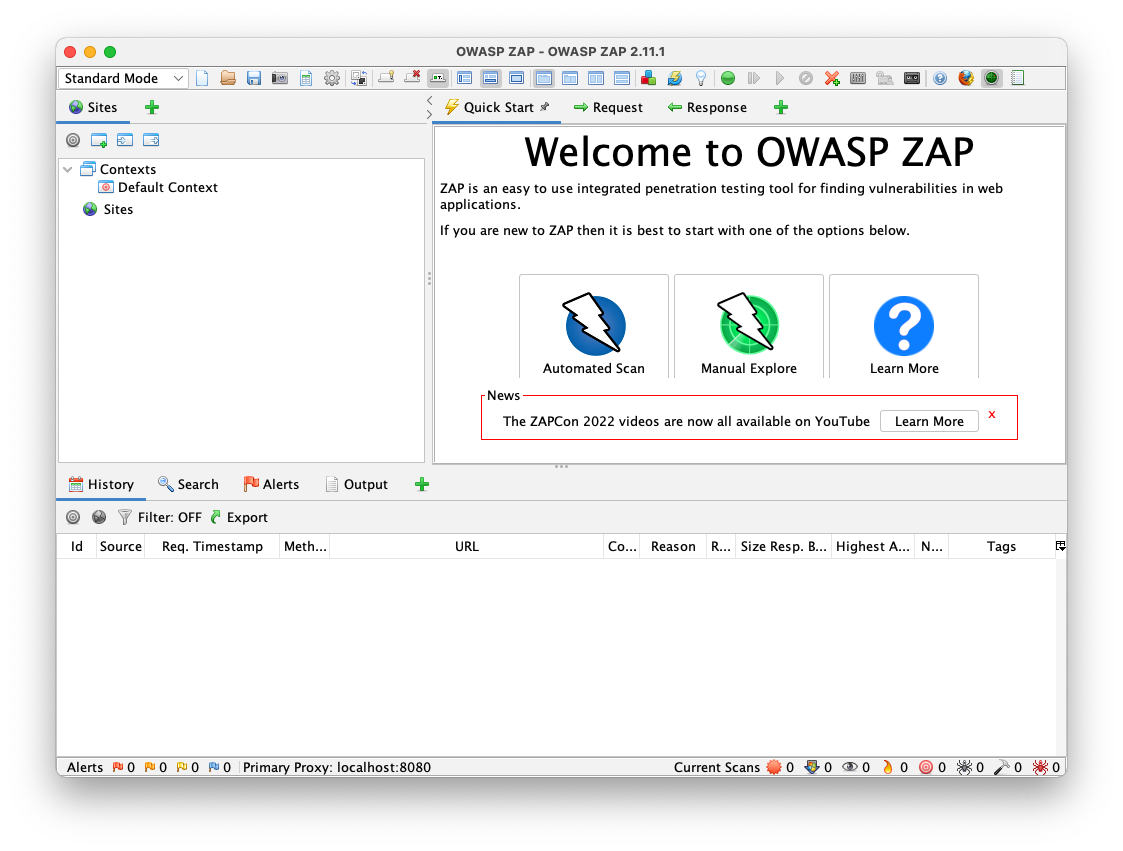This screenshot has height=851, width=1123.
Task: Check for updates via lightning globe icon
Action: coord(675,78)
